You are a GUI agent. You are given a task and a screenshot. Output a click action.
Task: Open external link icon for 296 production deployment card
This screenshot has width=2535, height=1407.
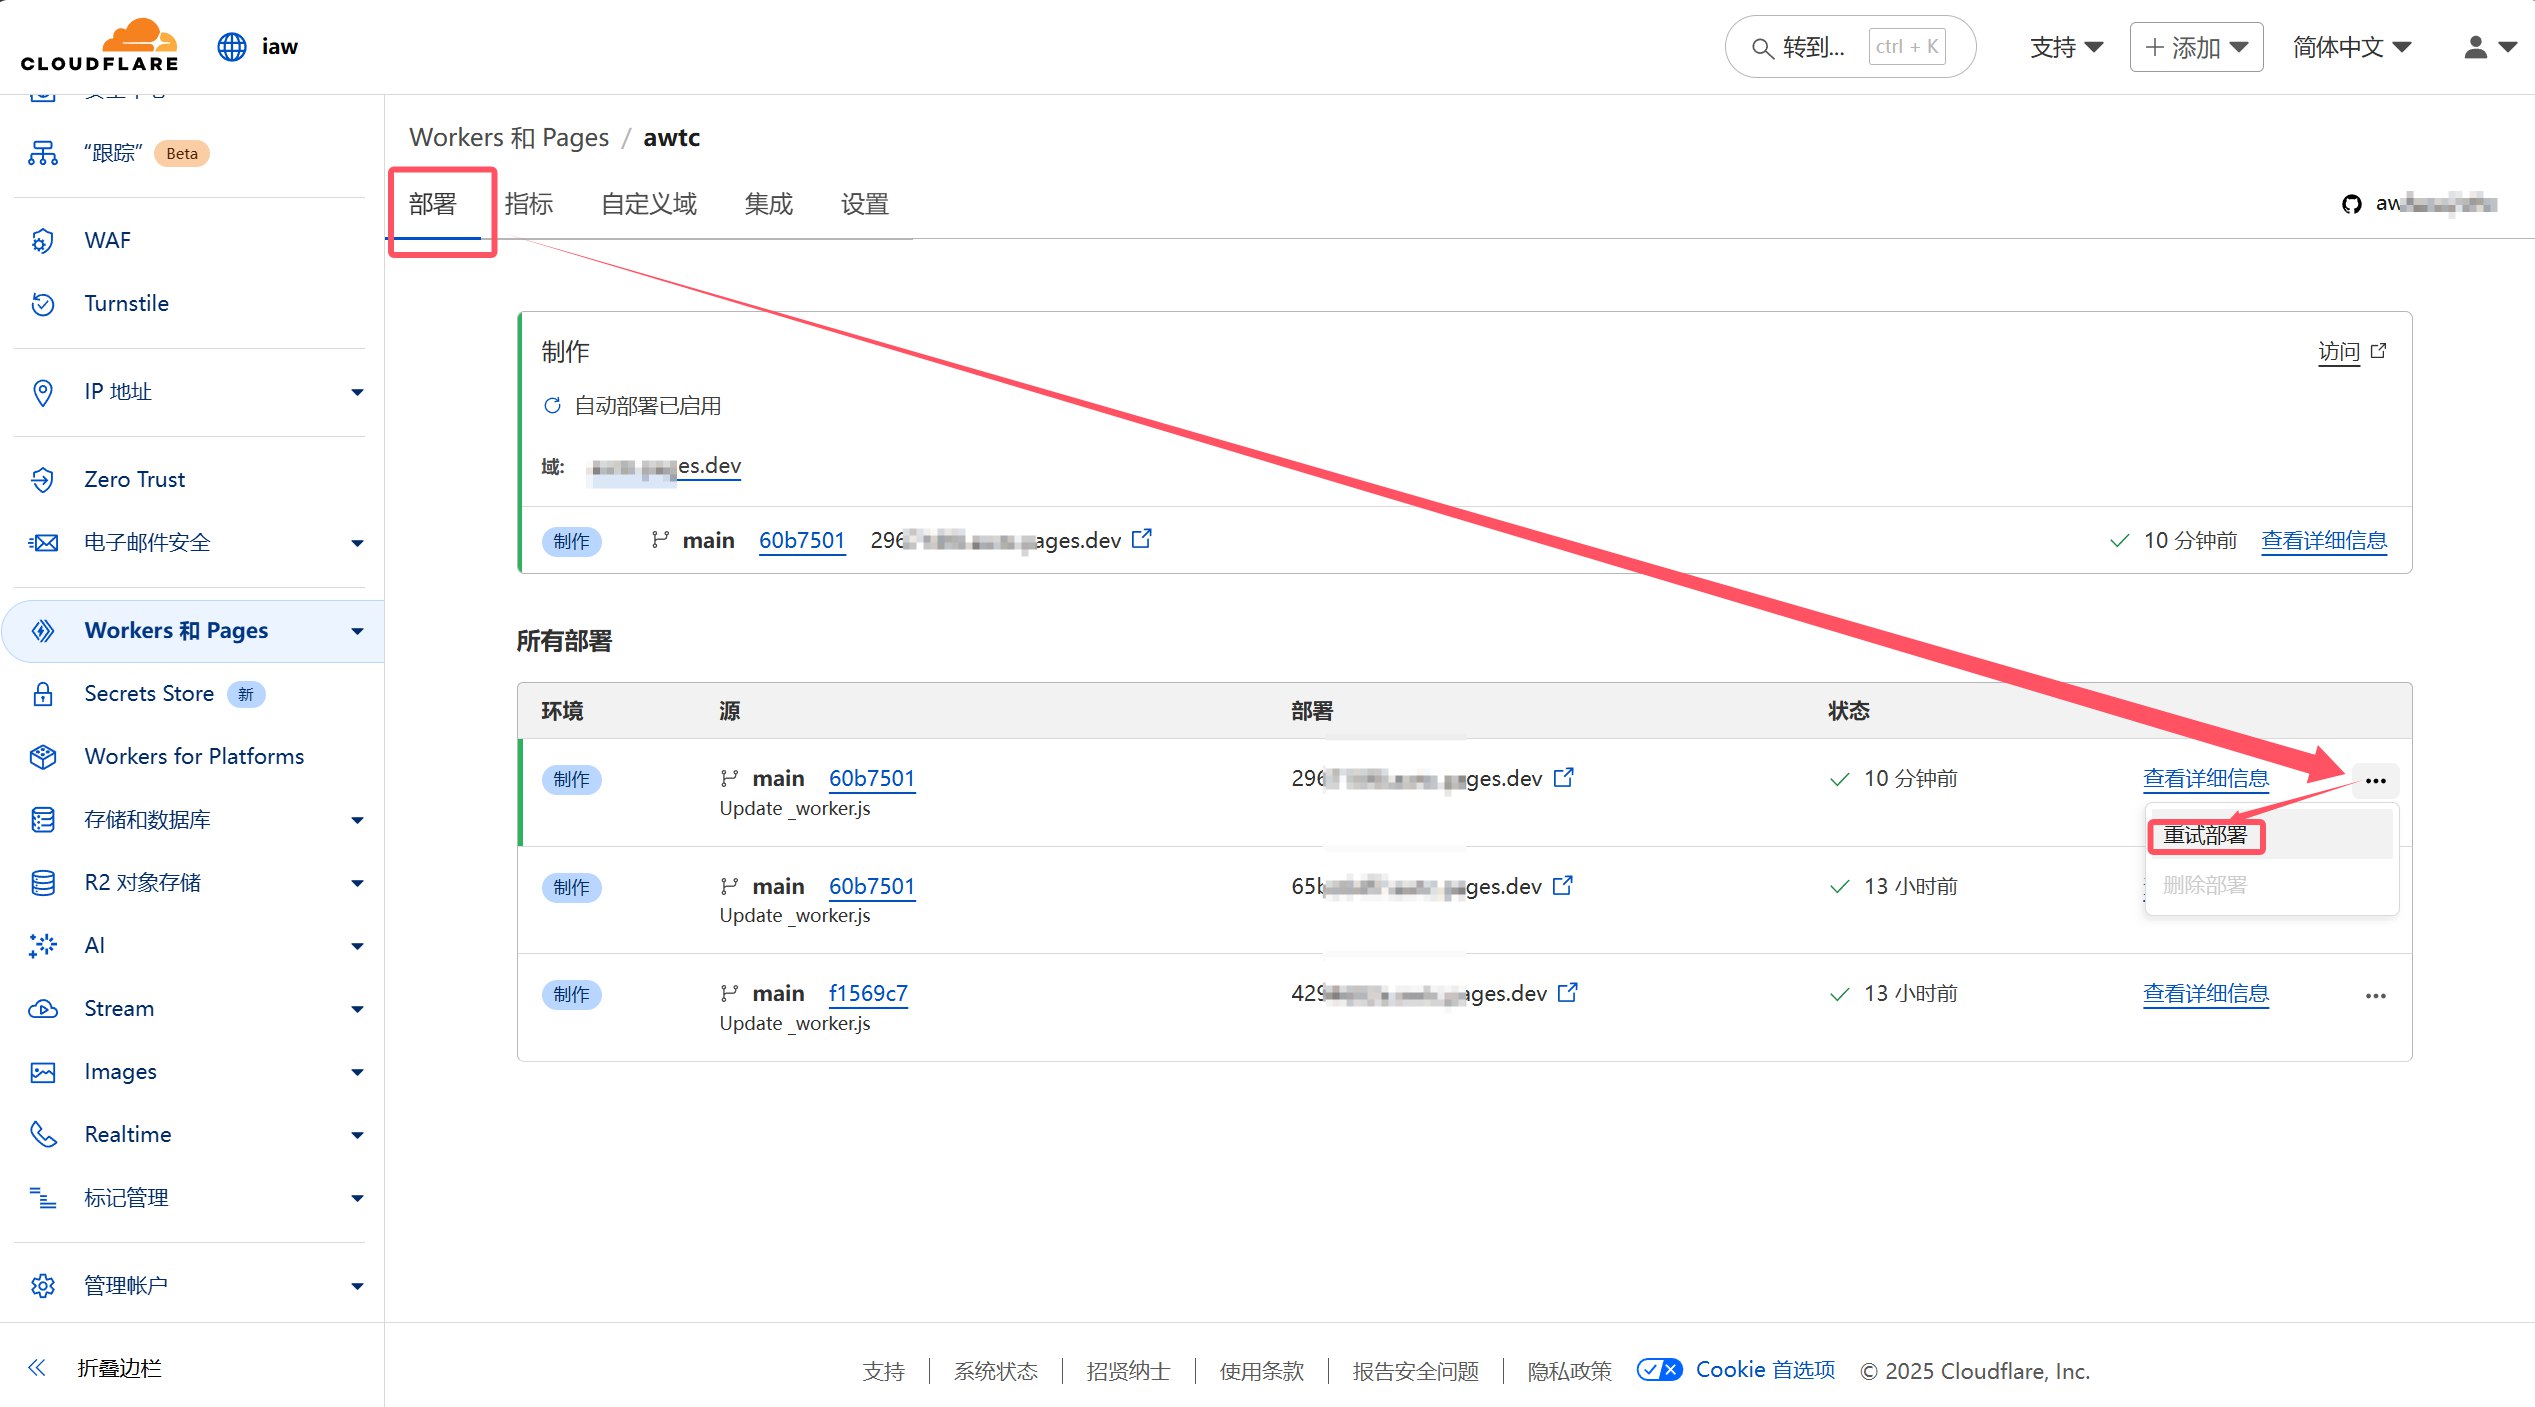pos(1141,539)
